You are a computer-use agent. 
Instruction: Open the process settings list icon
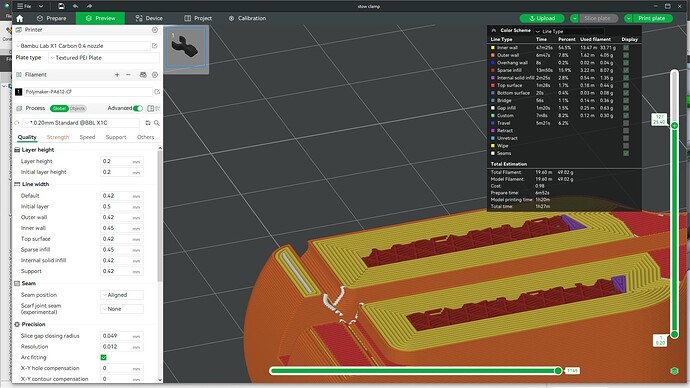click(158, 108)
